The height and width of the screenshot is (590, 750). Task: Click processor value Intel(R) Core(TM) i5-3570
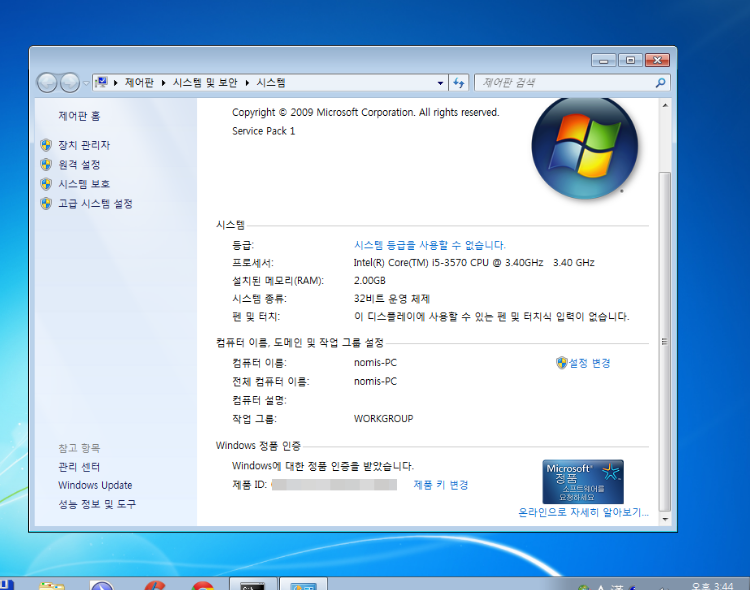[x=474, y=263]
